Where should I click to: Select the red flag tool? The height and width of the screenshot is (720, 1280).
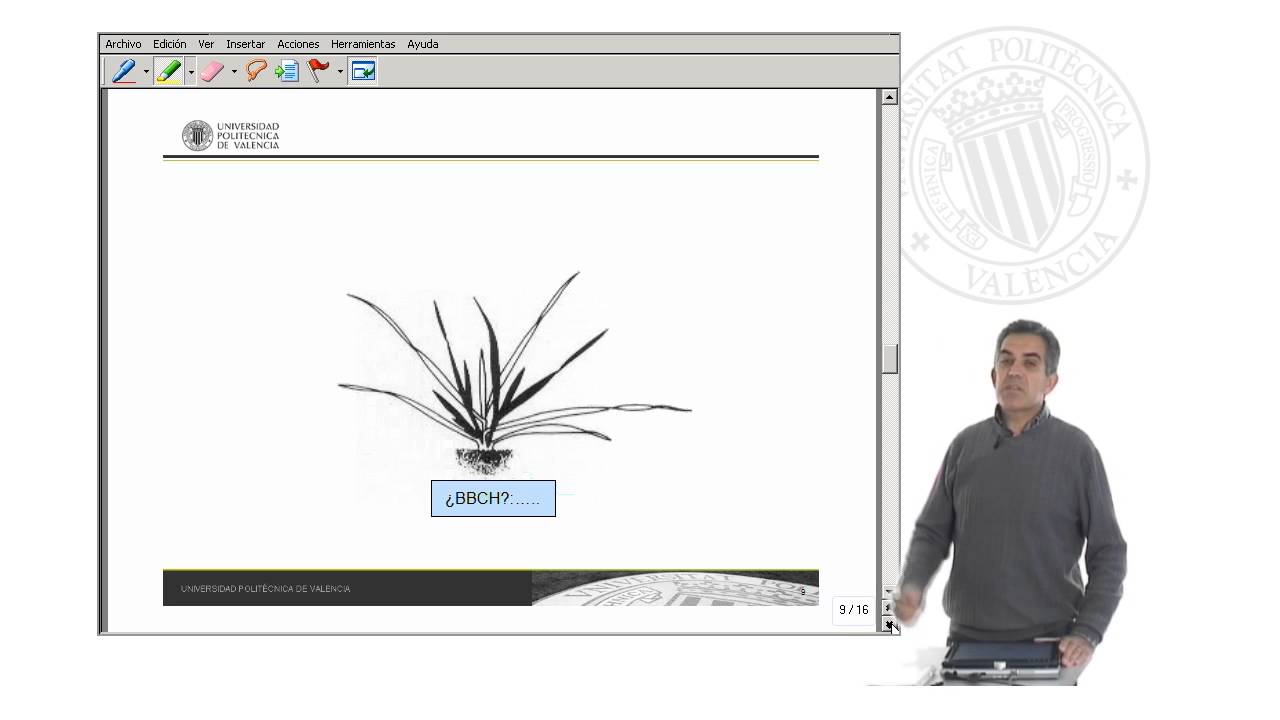[x=318, y=71]
